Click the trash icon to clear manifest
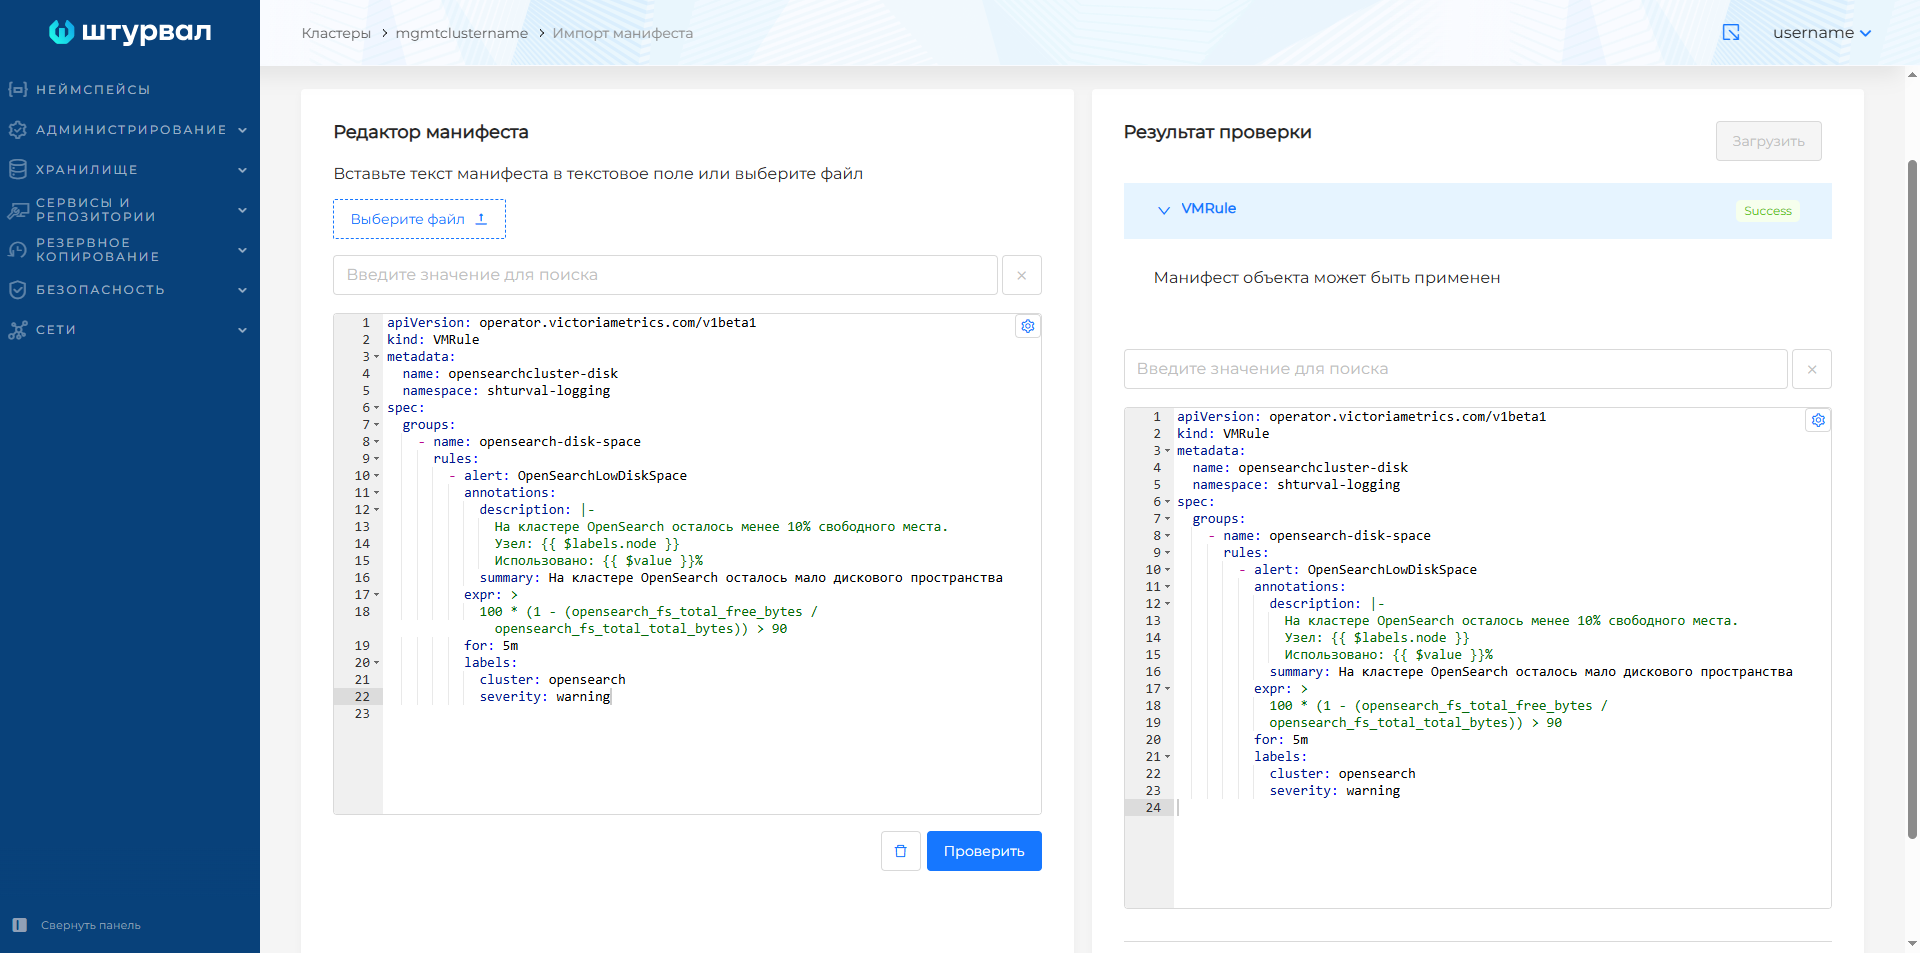Screen dimensions: 1920x953 900,851
